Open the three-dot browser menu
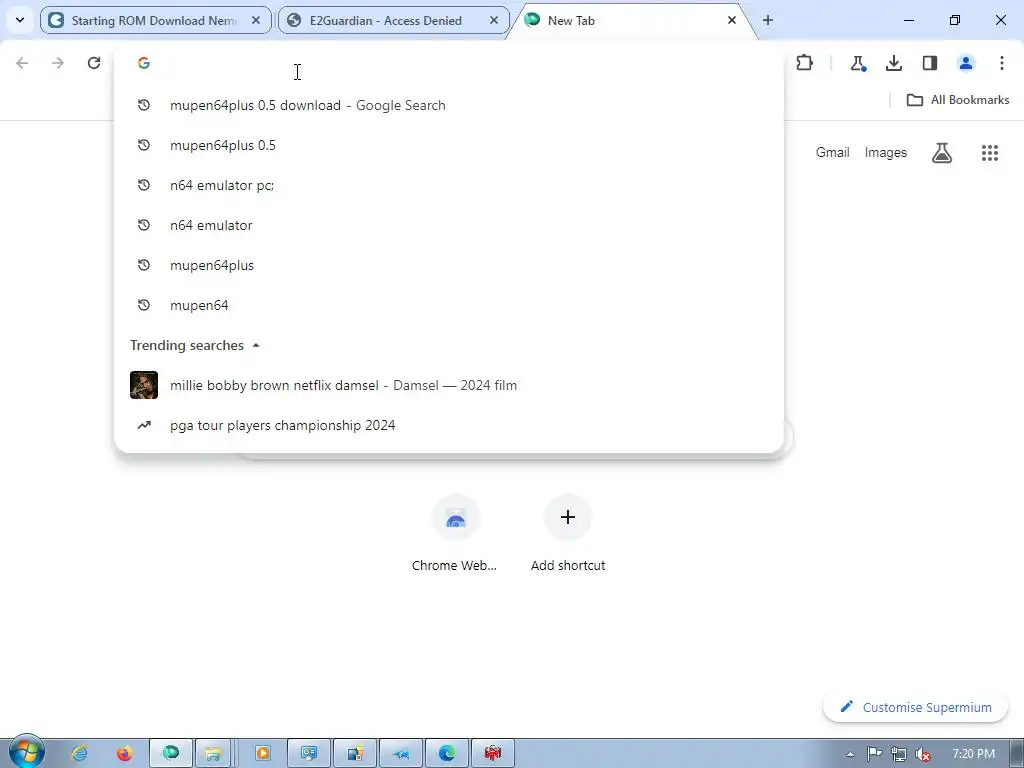Image resolution: width=1024 pixels, height=768 pixels. coord(1001,63)
